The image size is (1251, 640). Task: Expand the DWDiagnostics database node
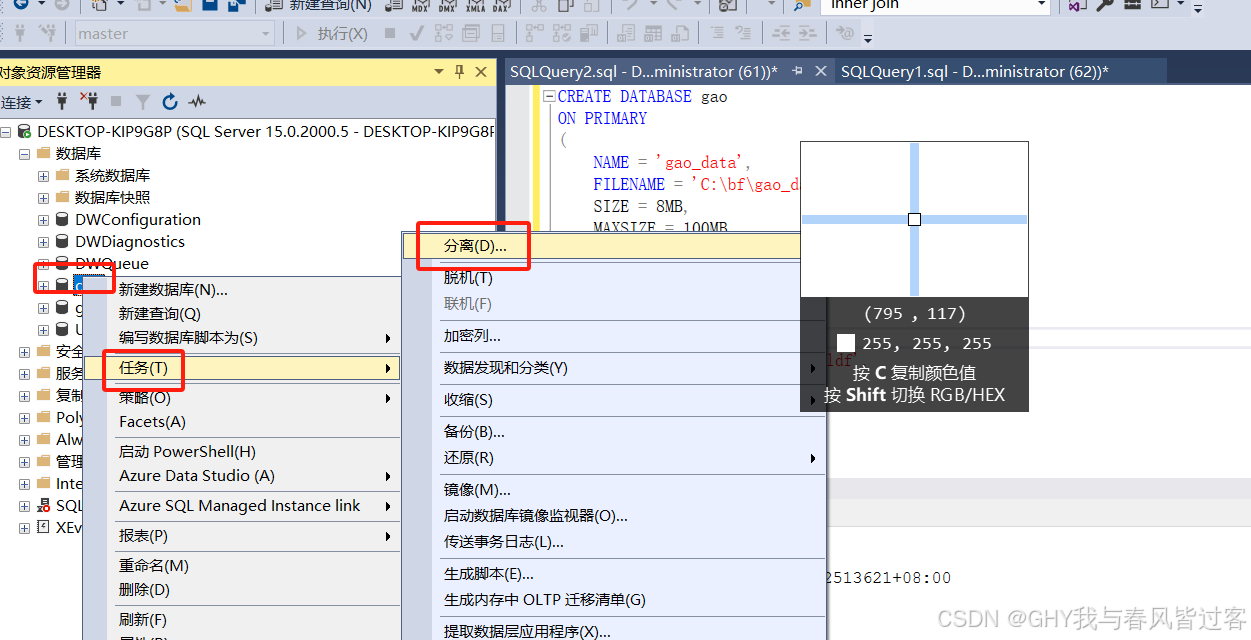44,242
